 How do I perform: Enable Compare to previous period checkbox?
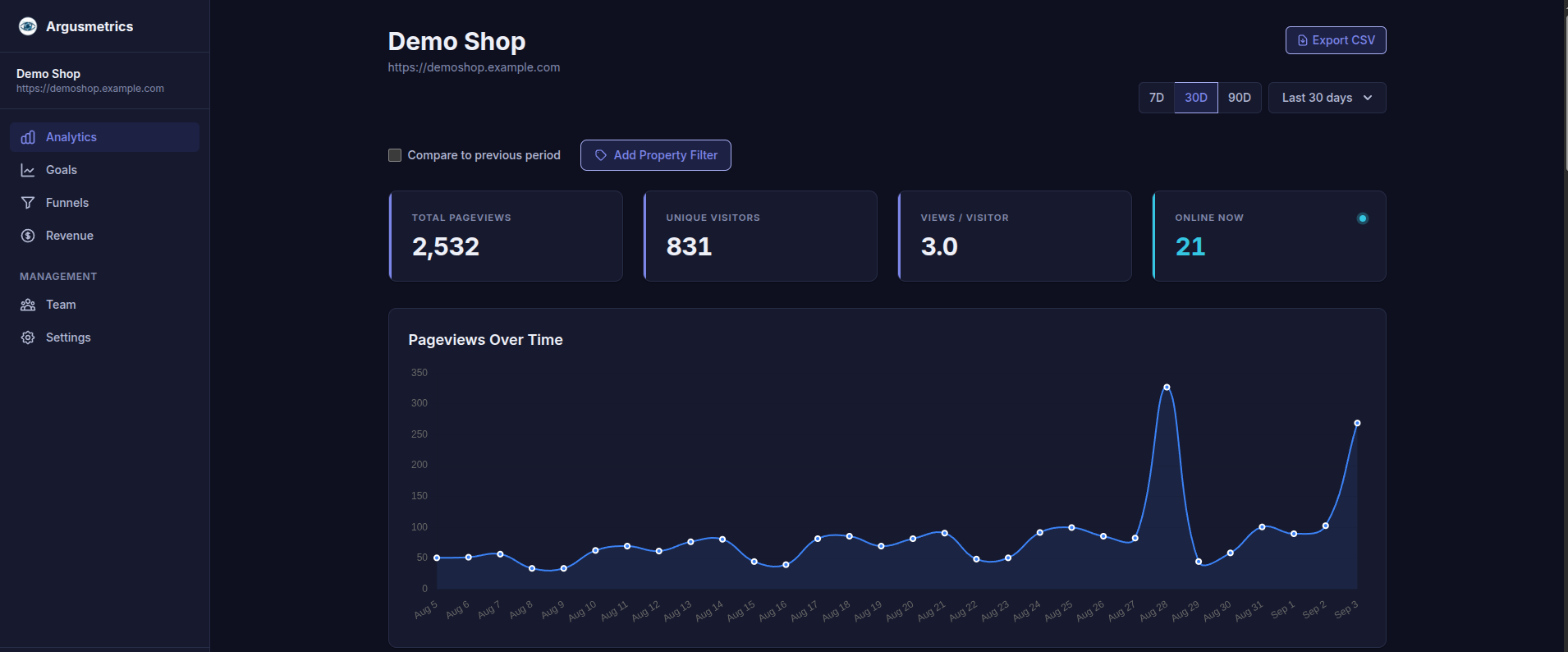click(395, 155)
